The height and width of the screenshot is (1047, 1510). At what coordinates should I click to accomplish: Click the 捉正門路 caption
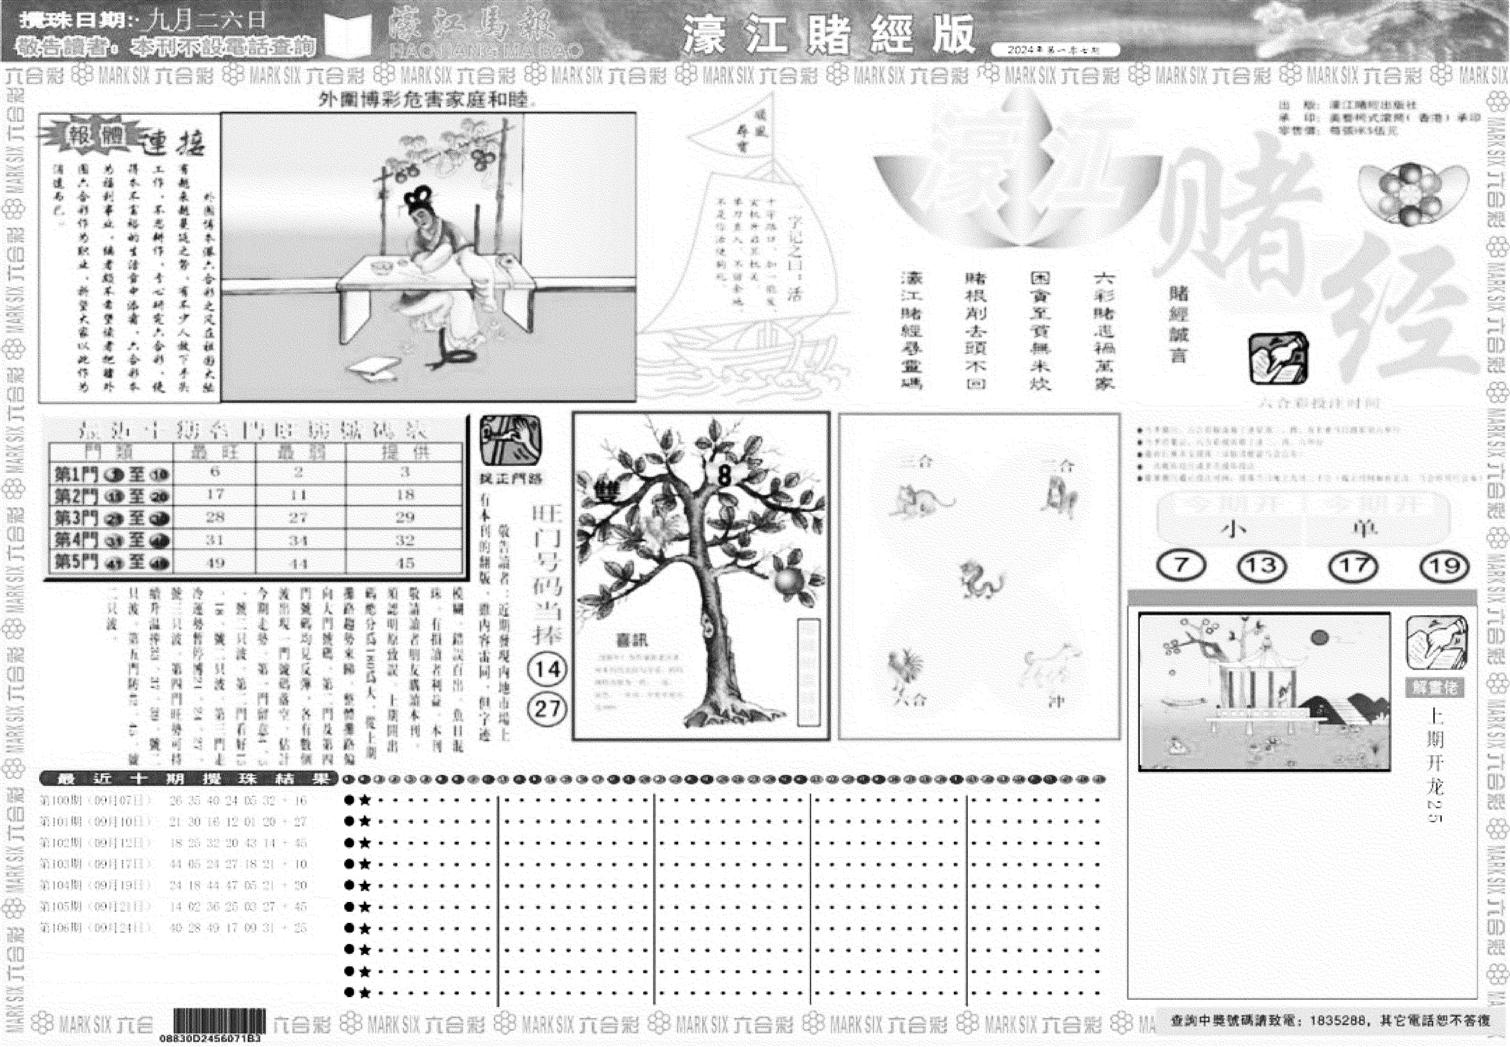(x=511, y=479)
